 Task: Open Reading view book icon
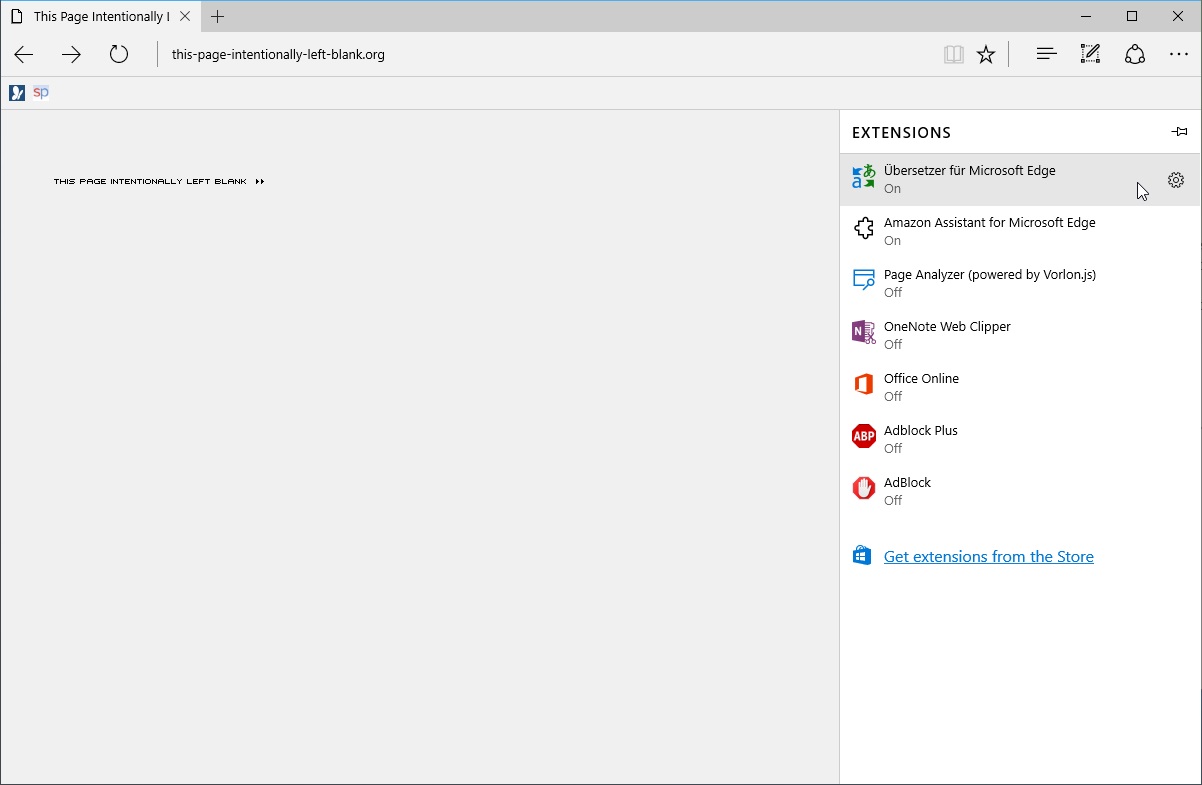(x=954, y=55)
